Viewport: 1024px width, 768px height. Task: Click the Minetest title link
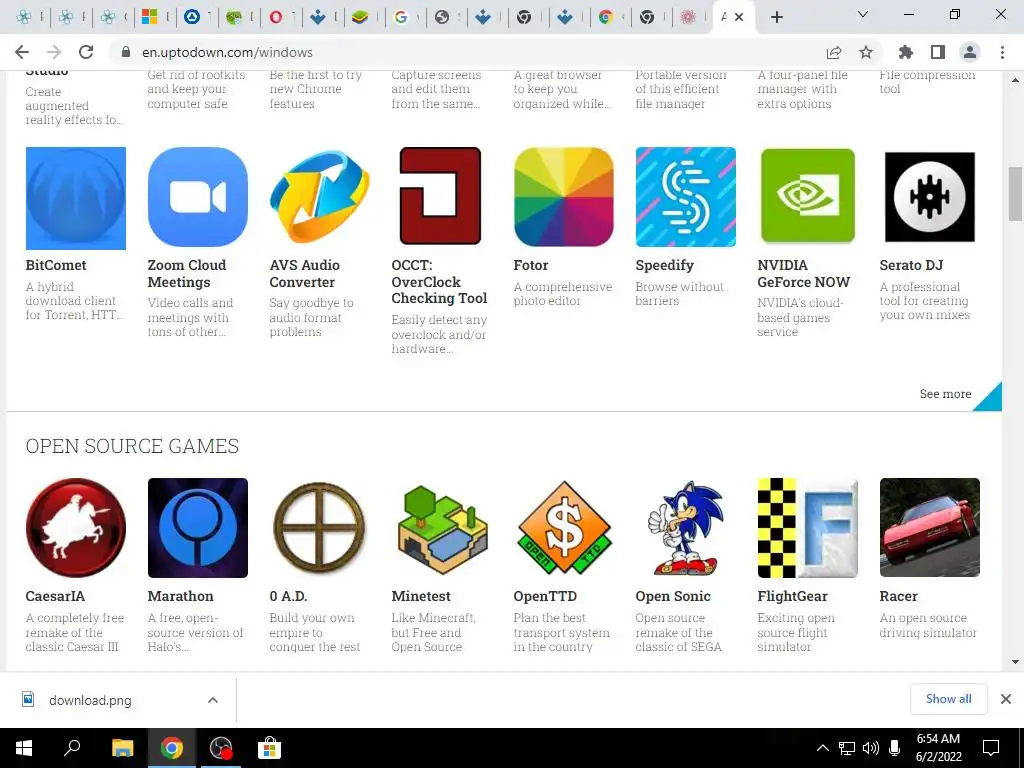pos(421,596)
